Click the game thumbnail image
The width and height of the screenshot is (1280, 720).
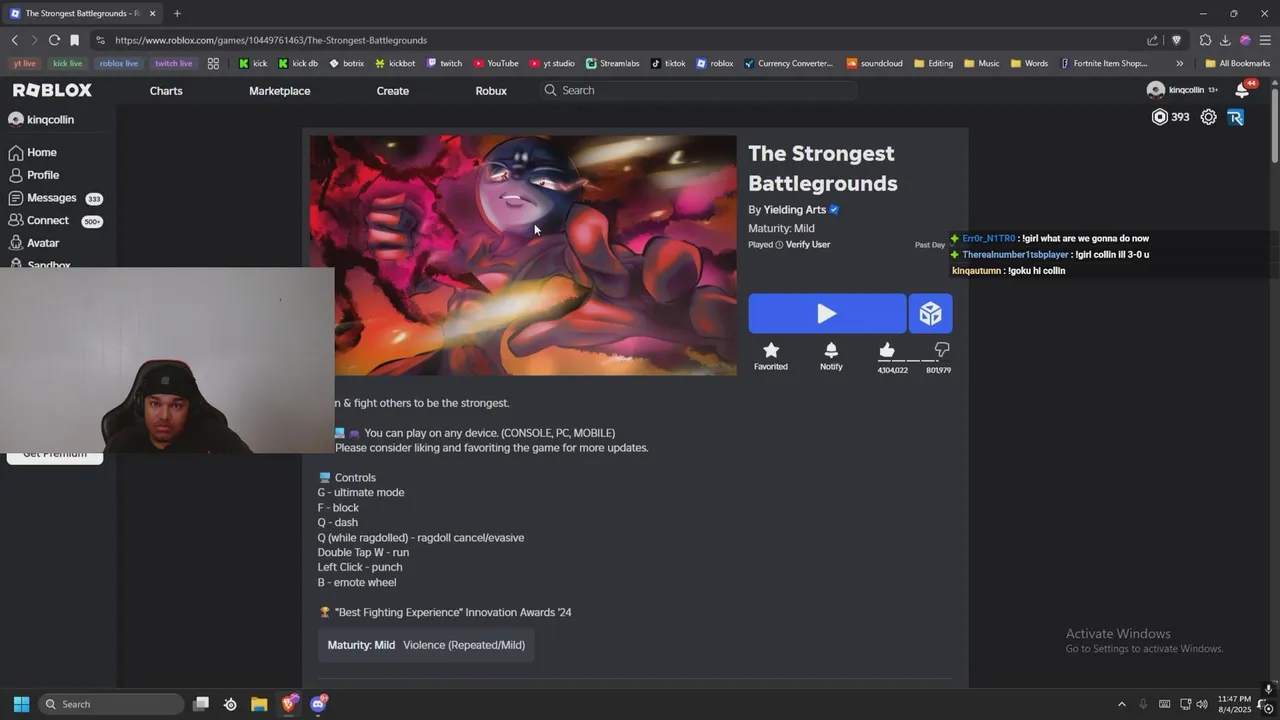click(x=523, y=256)
